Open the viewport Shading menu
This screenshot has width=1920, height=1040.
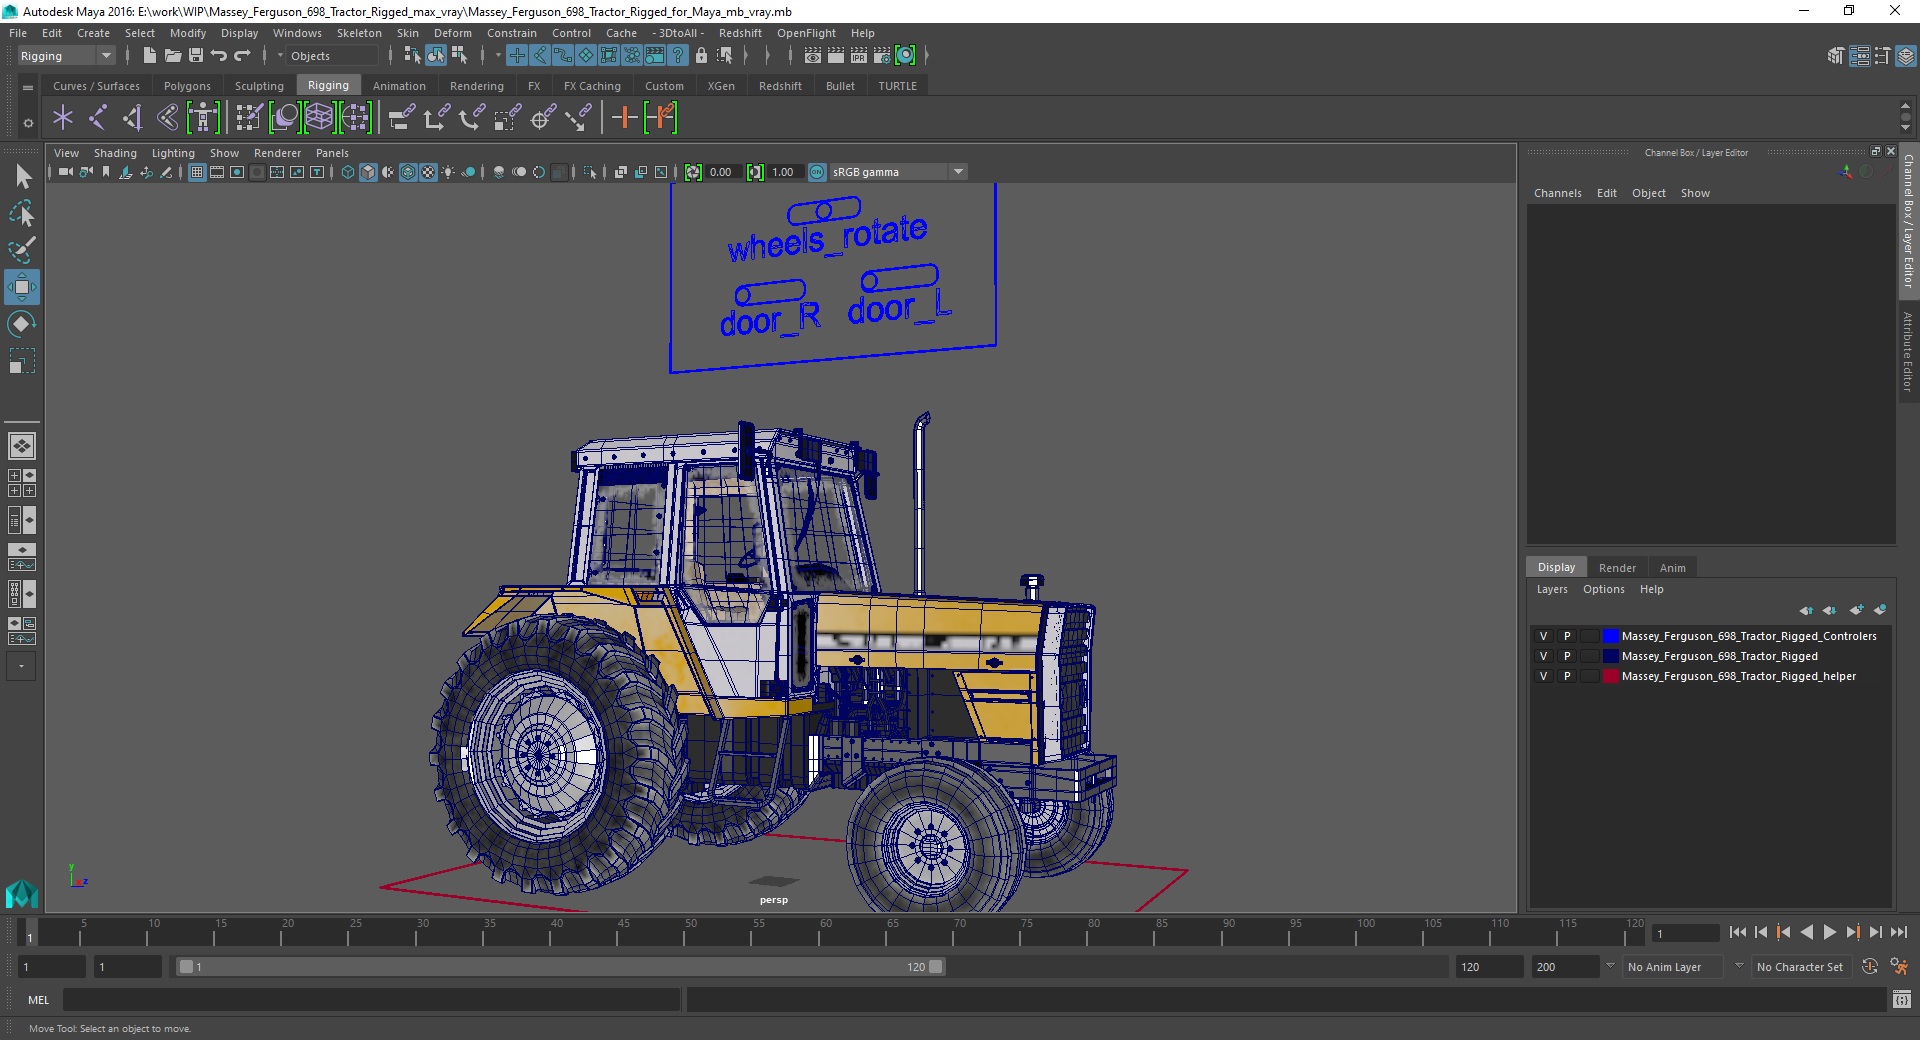click(x=115, y=153)
